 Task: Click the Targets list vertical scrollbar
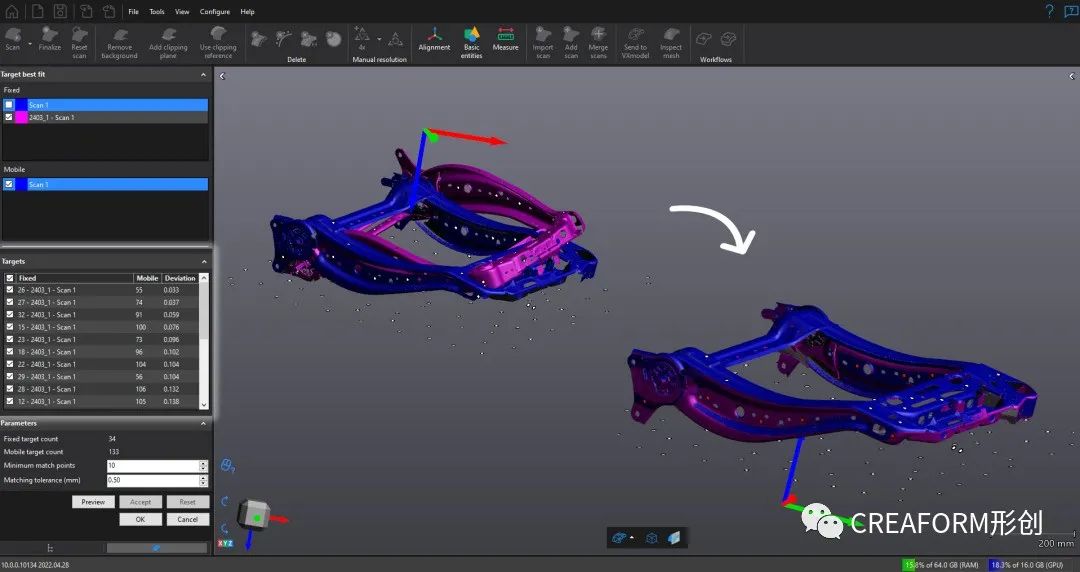(x=204, y=341)
